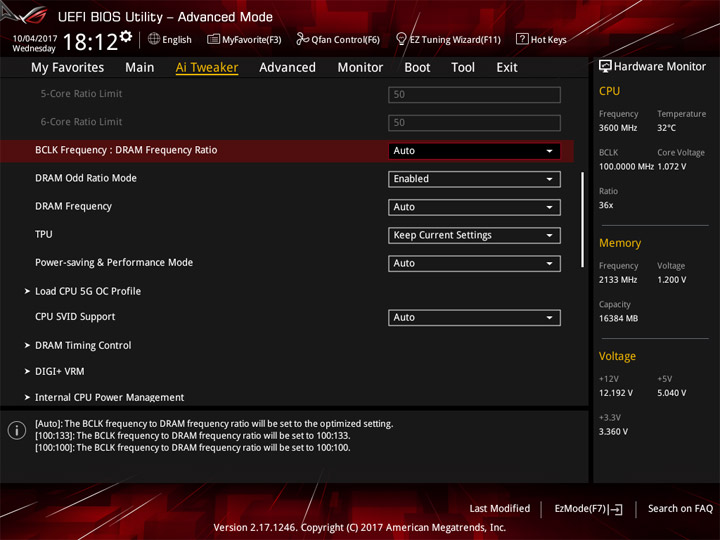
Task: Open MyFavorite(F3) panel
Action: (x=252, y=39)
